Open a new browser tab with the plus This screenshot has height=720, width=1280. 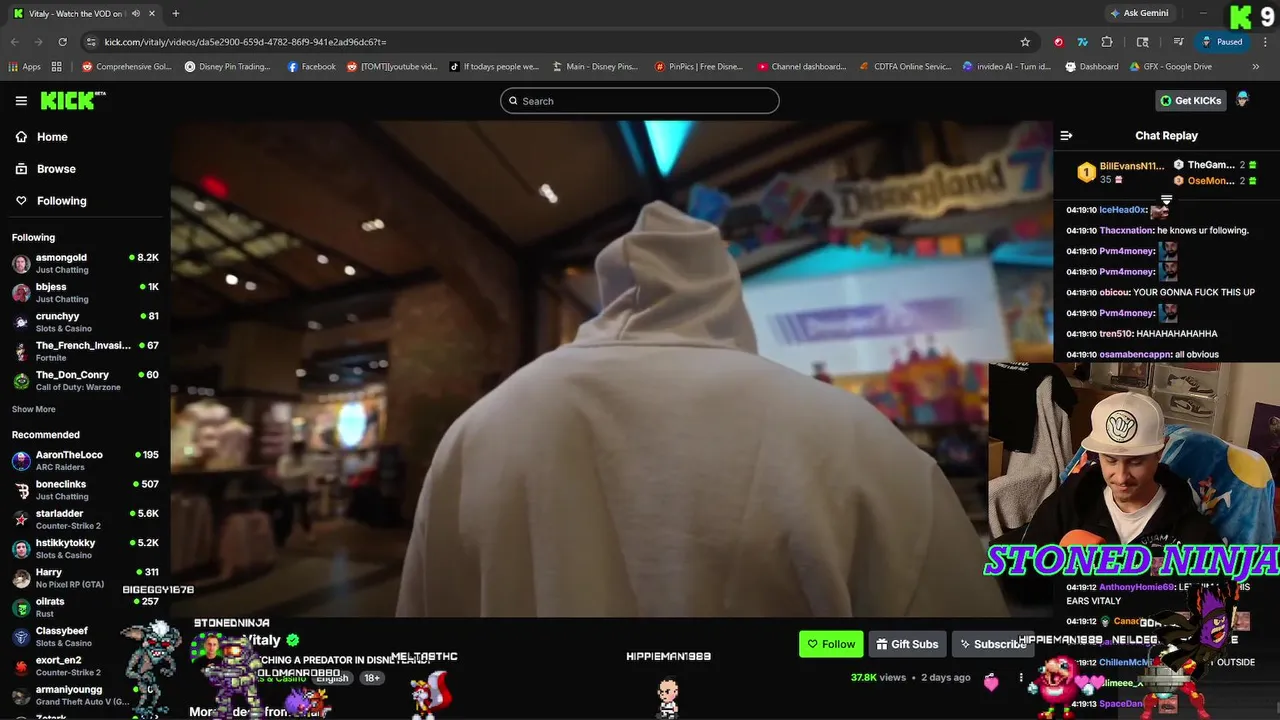[x=176, y=13]
